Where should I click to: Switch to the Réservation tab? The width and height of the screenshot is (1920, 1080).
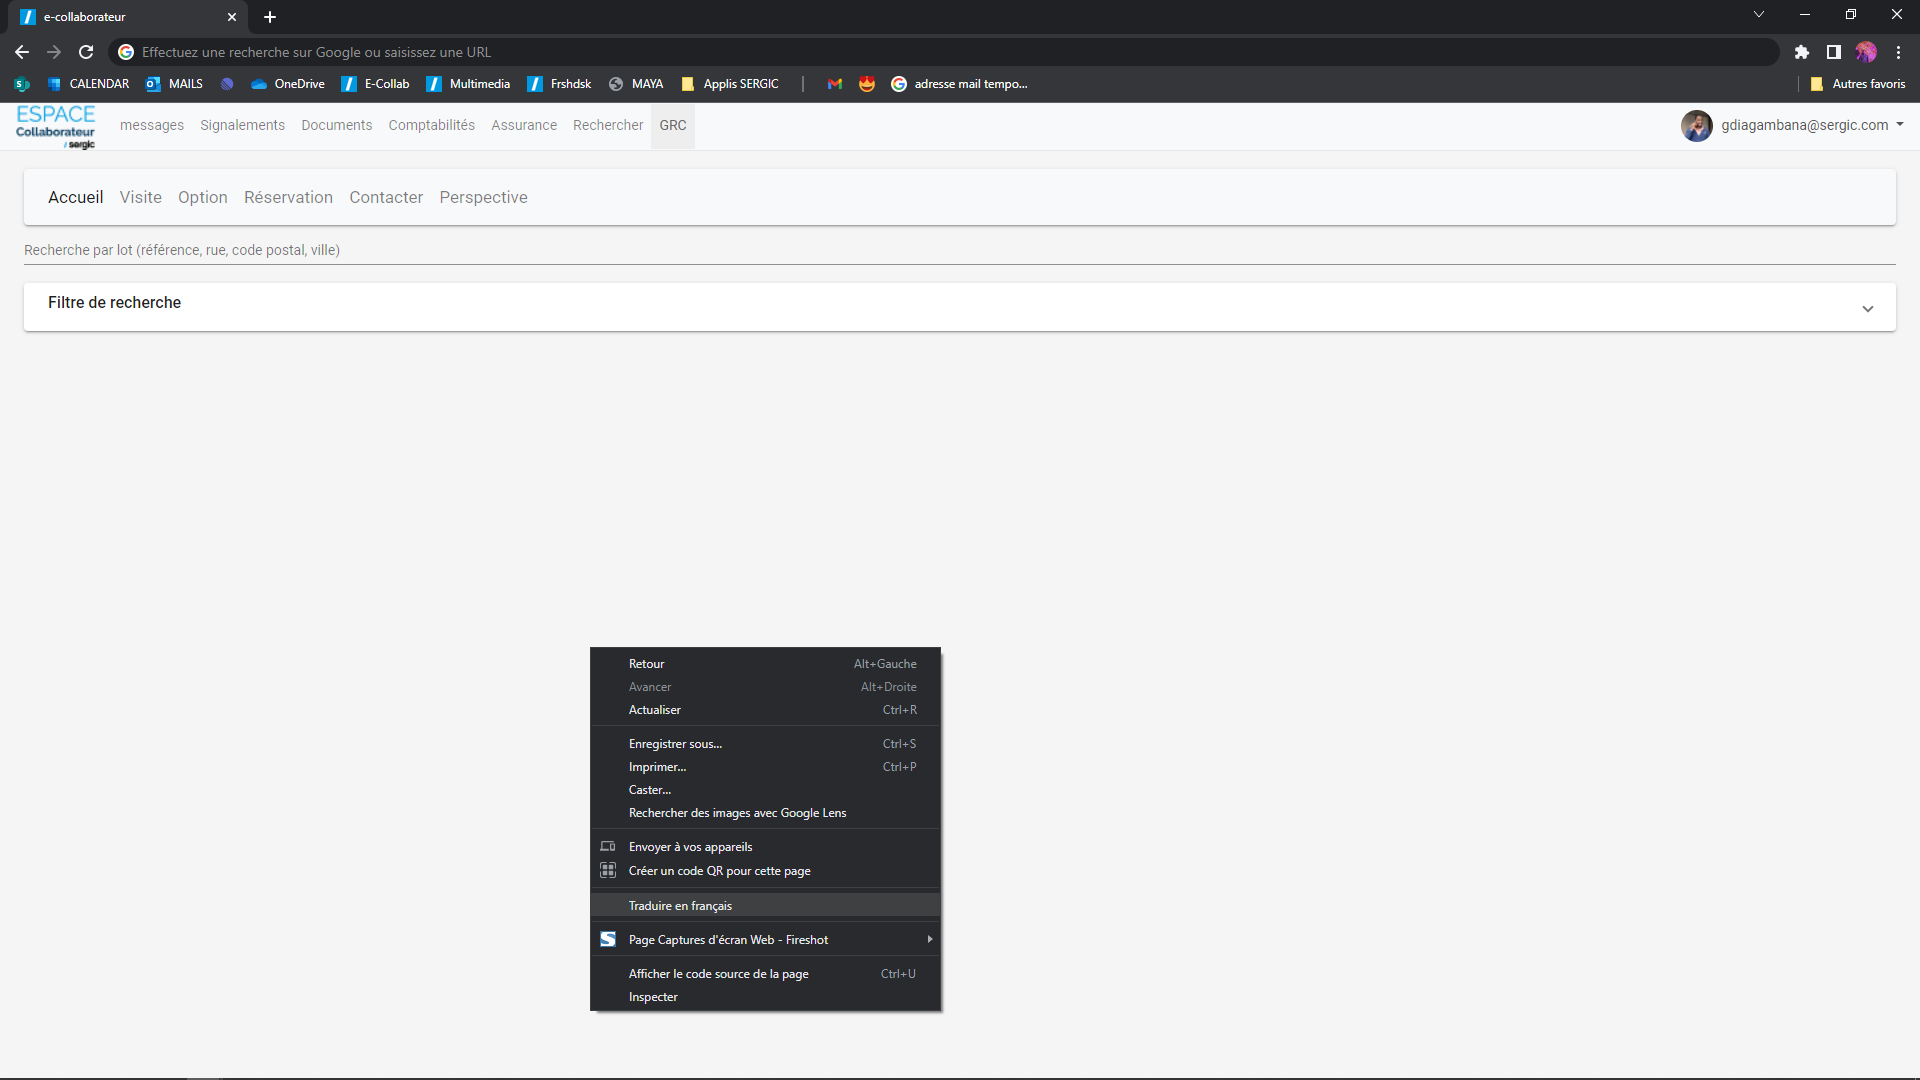click(x=288, y=198)
